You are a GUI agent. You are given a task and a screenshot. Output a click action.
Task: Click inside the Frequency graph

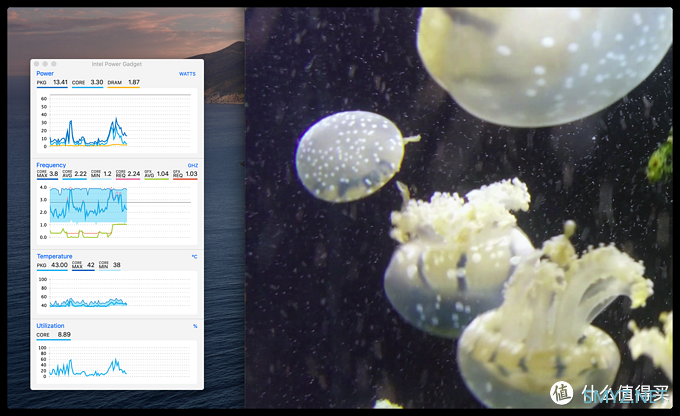[117, 213]
